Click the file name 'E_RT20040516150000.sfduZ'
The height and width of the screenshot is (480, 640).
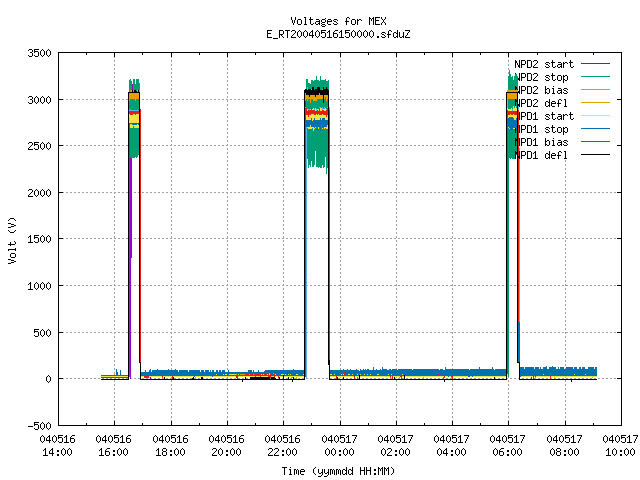pyautogui.click(x=338, y=34)
